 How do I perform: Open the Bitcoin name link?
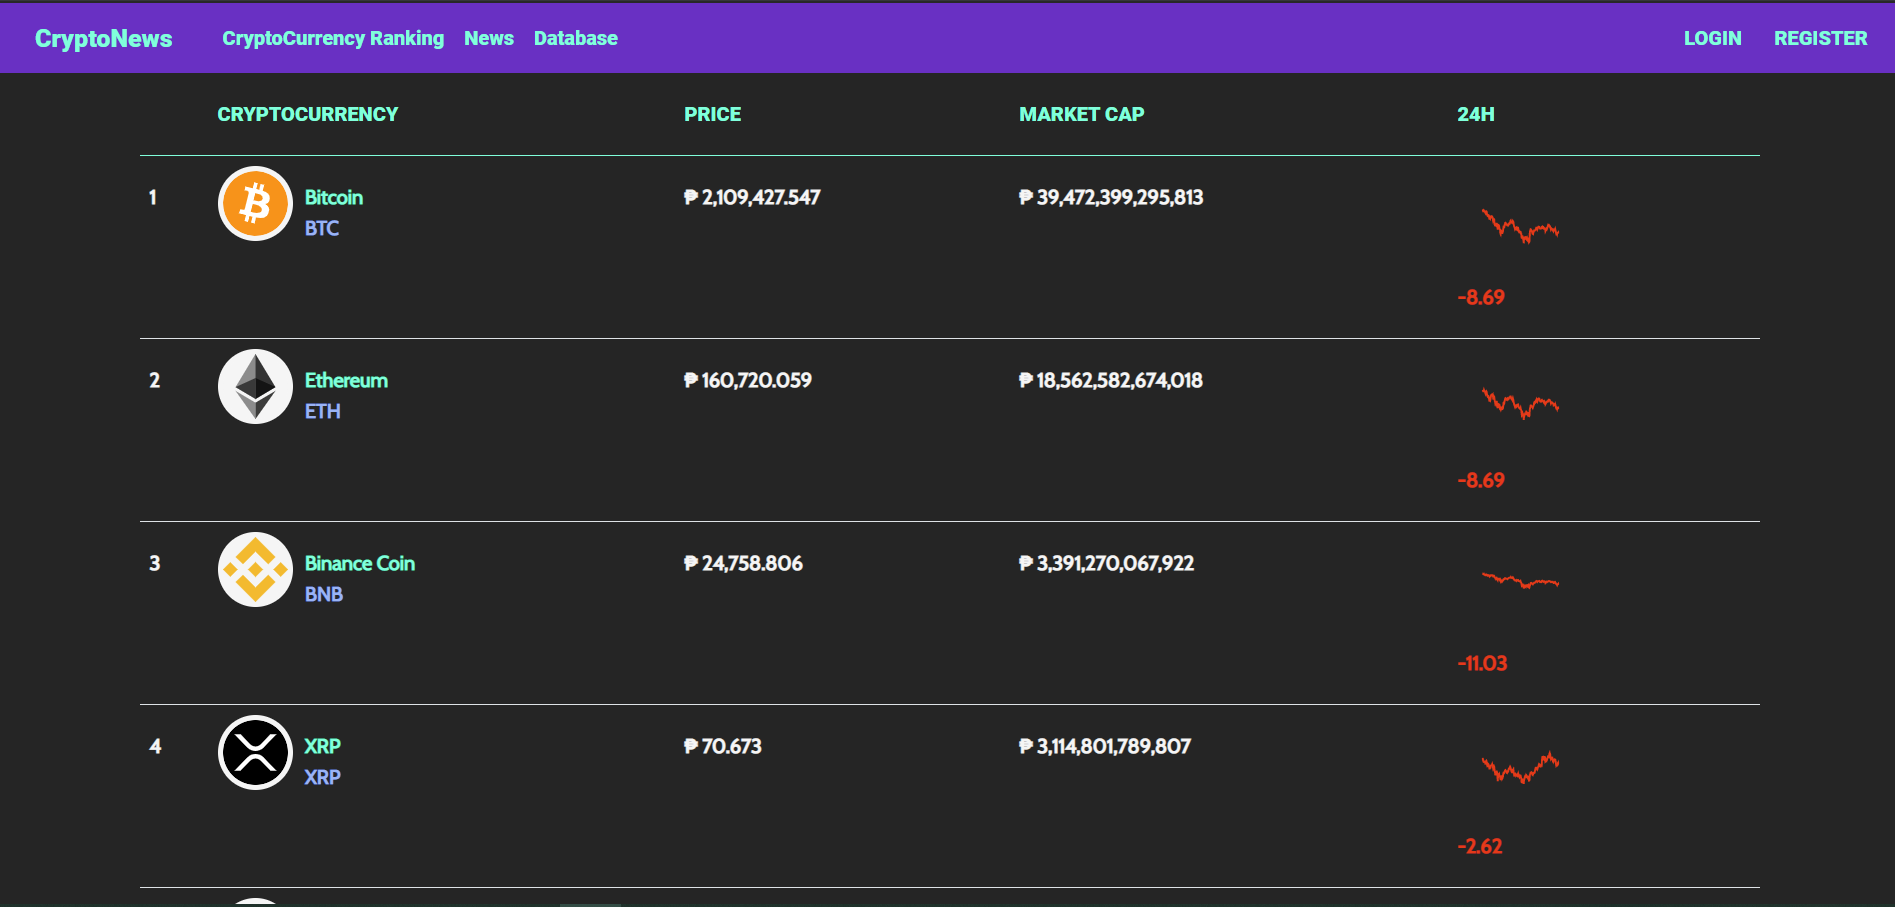click(333, 197)
